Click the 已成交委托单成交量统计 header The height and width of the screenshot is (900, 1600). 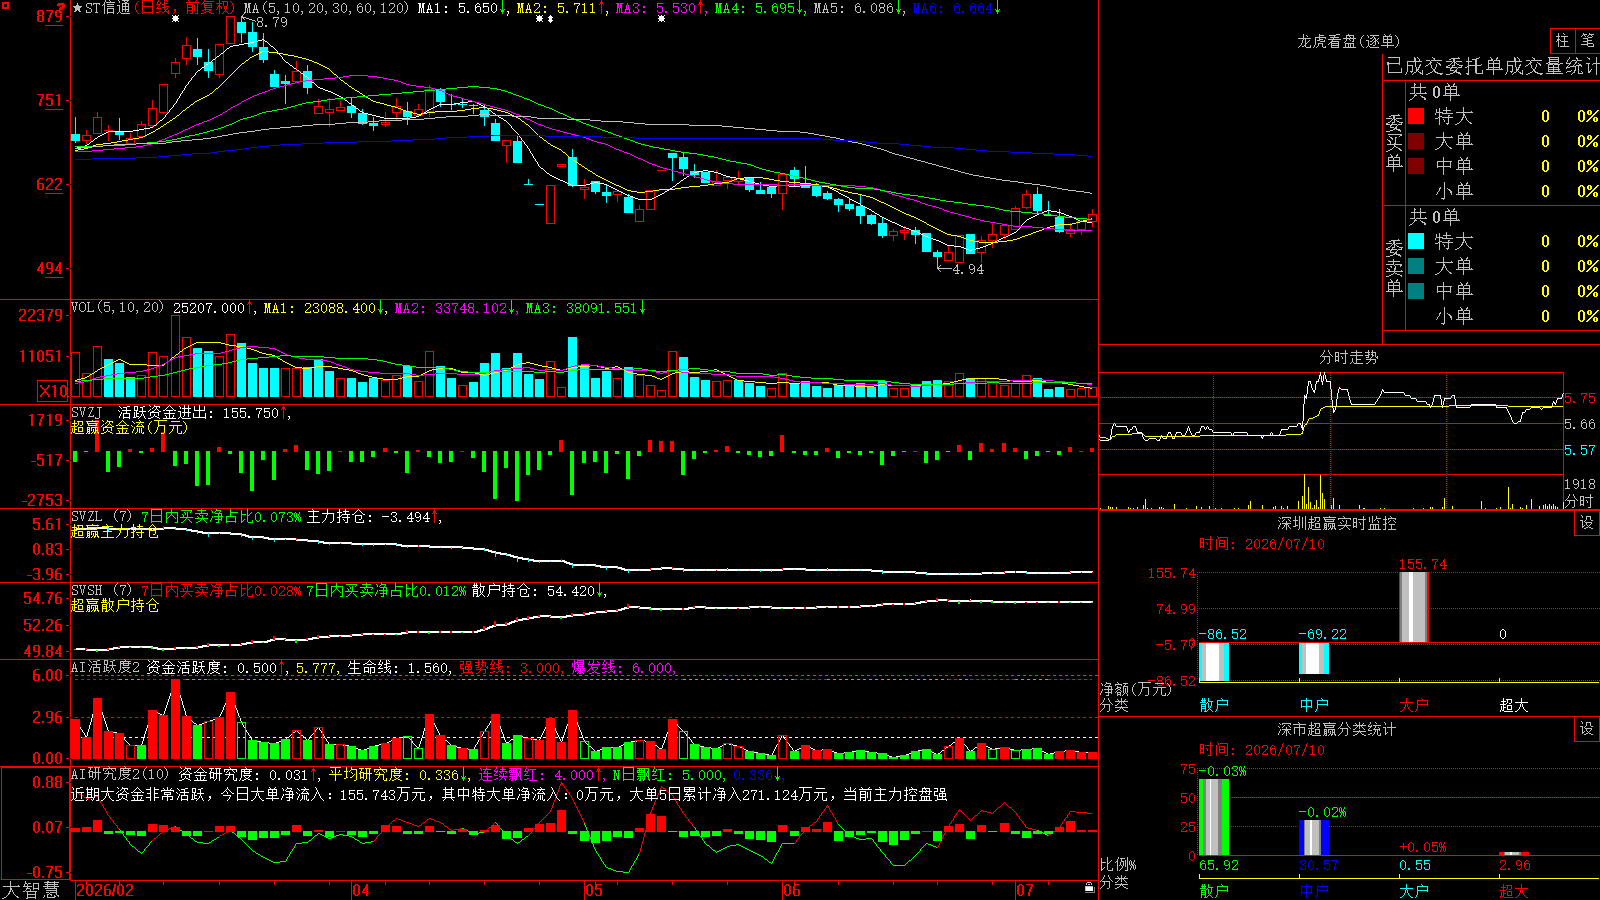coord(1492,66)
